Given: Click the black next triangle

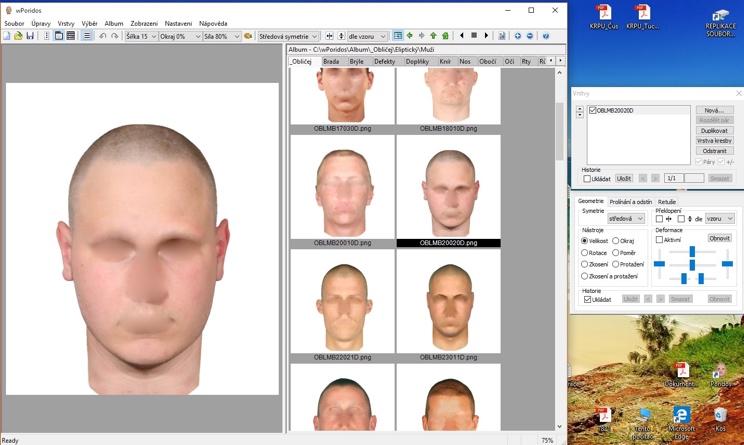Looking at the screenshot, I should coord(486,36).
